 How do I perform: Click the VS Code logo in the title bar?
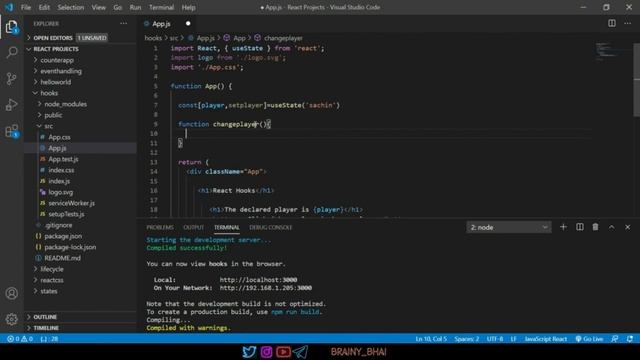click(x=9, y=7)
